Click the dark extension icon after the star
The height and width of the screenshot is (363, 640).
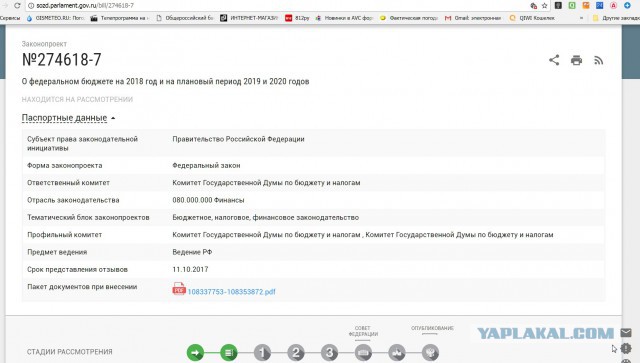558,5
